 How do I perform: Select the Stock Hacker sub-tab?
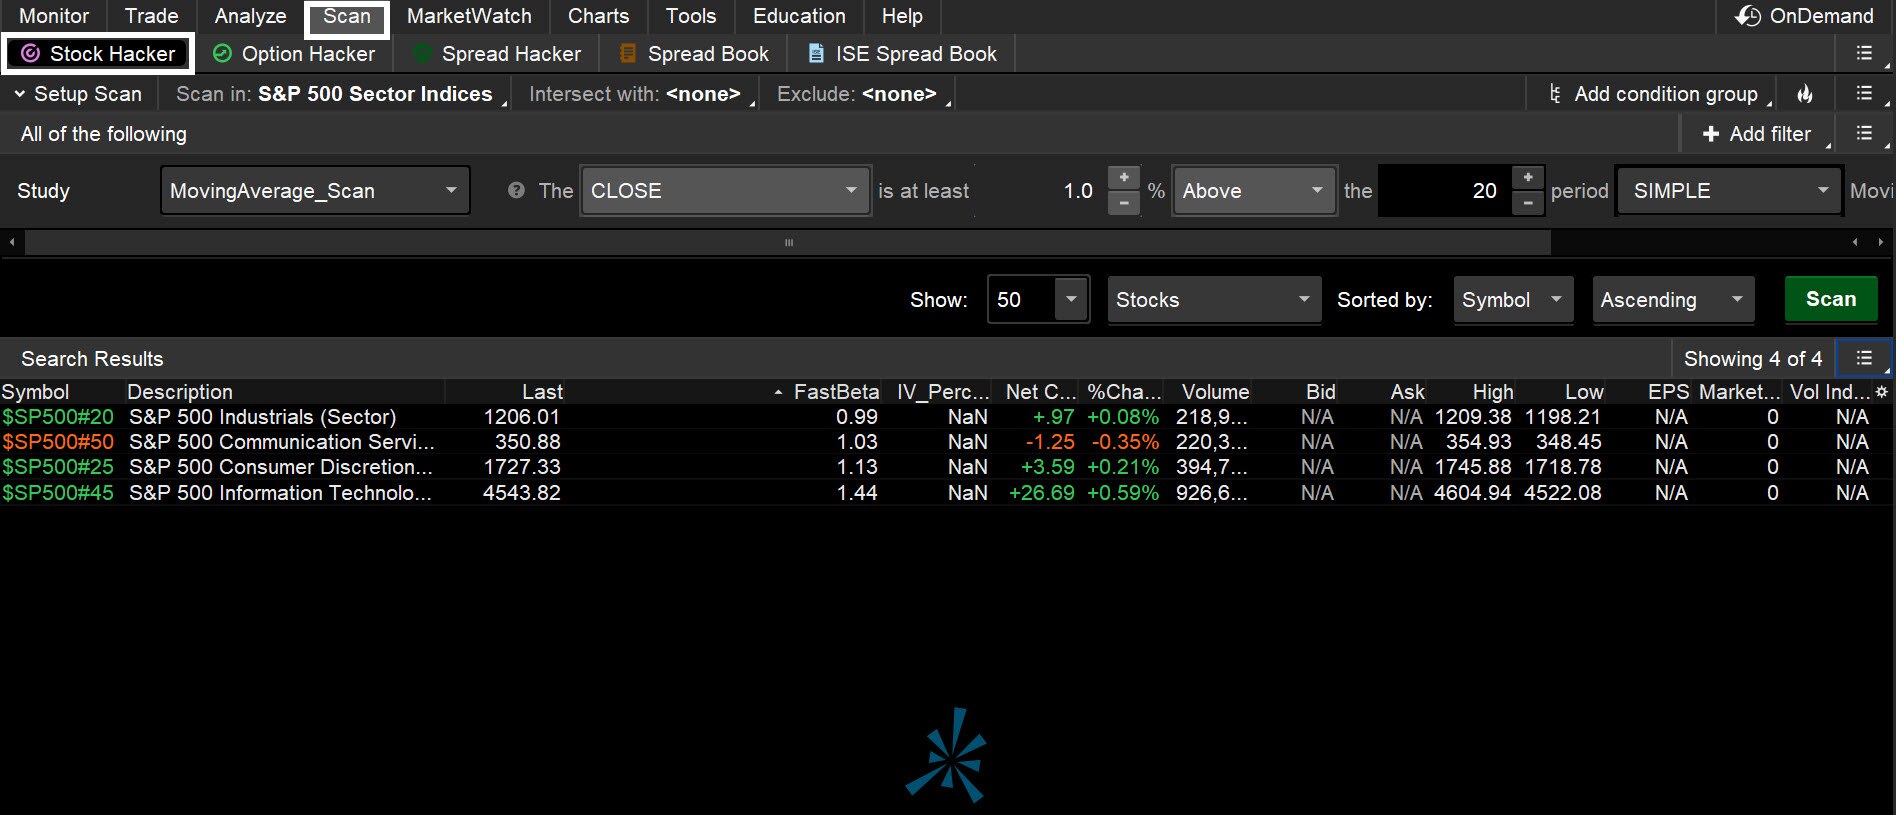click(98, 54)
